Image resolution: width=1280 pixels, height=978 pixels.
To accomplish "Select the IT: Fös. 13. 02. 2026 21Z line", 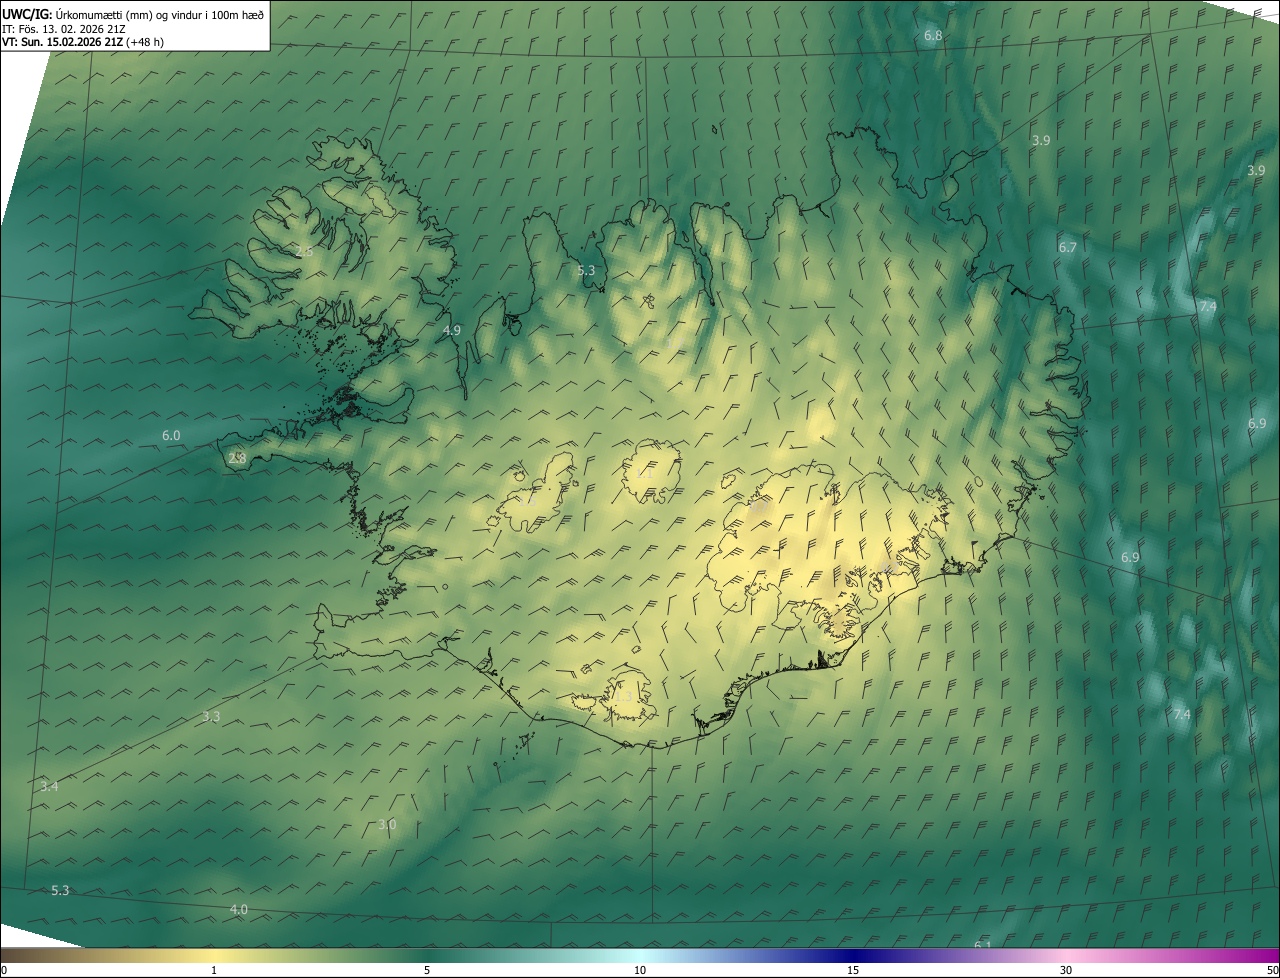I will tap(64, 29).
